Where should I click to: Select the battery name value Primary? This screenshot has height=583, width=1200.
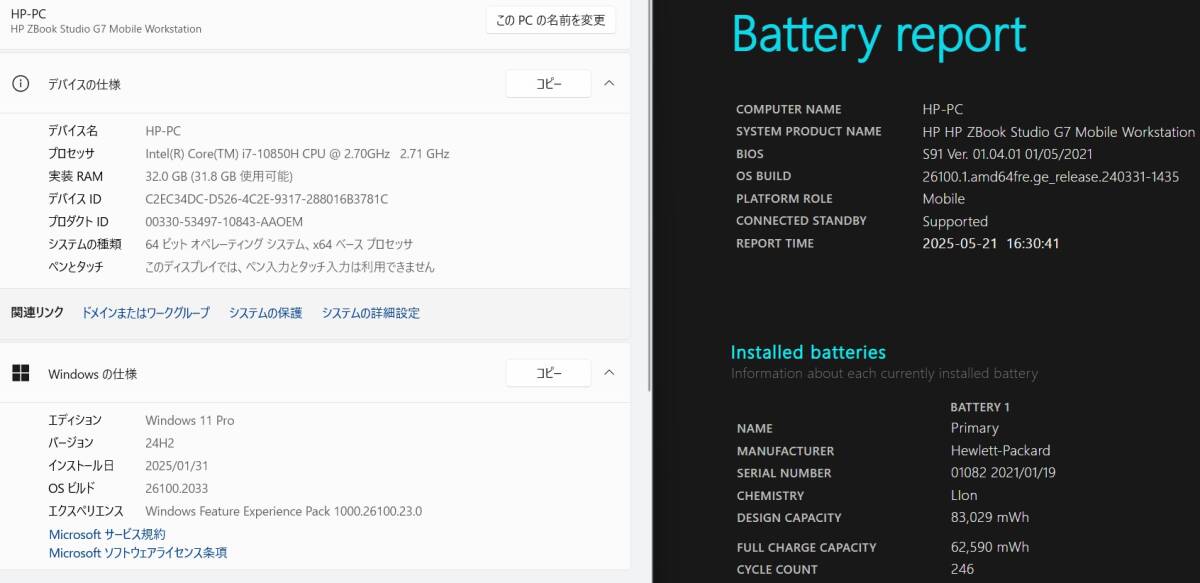click(974, 428)
